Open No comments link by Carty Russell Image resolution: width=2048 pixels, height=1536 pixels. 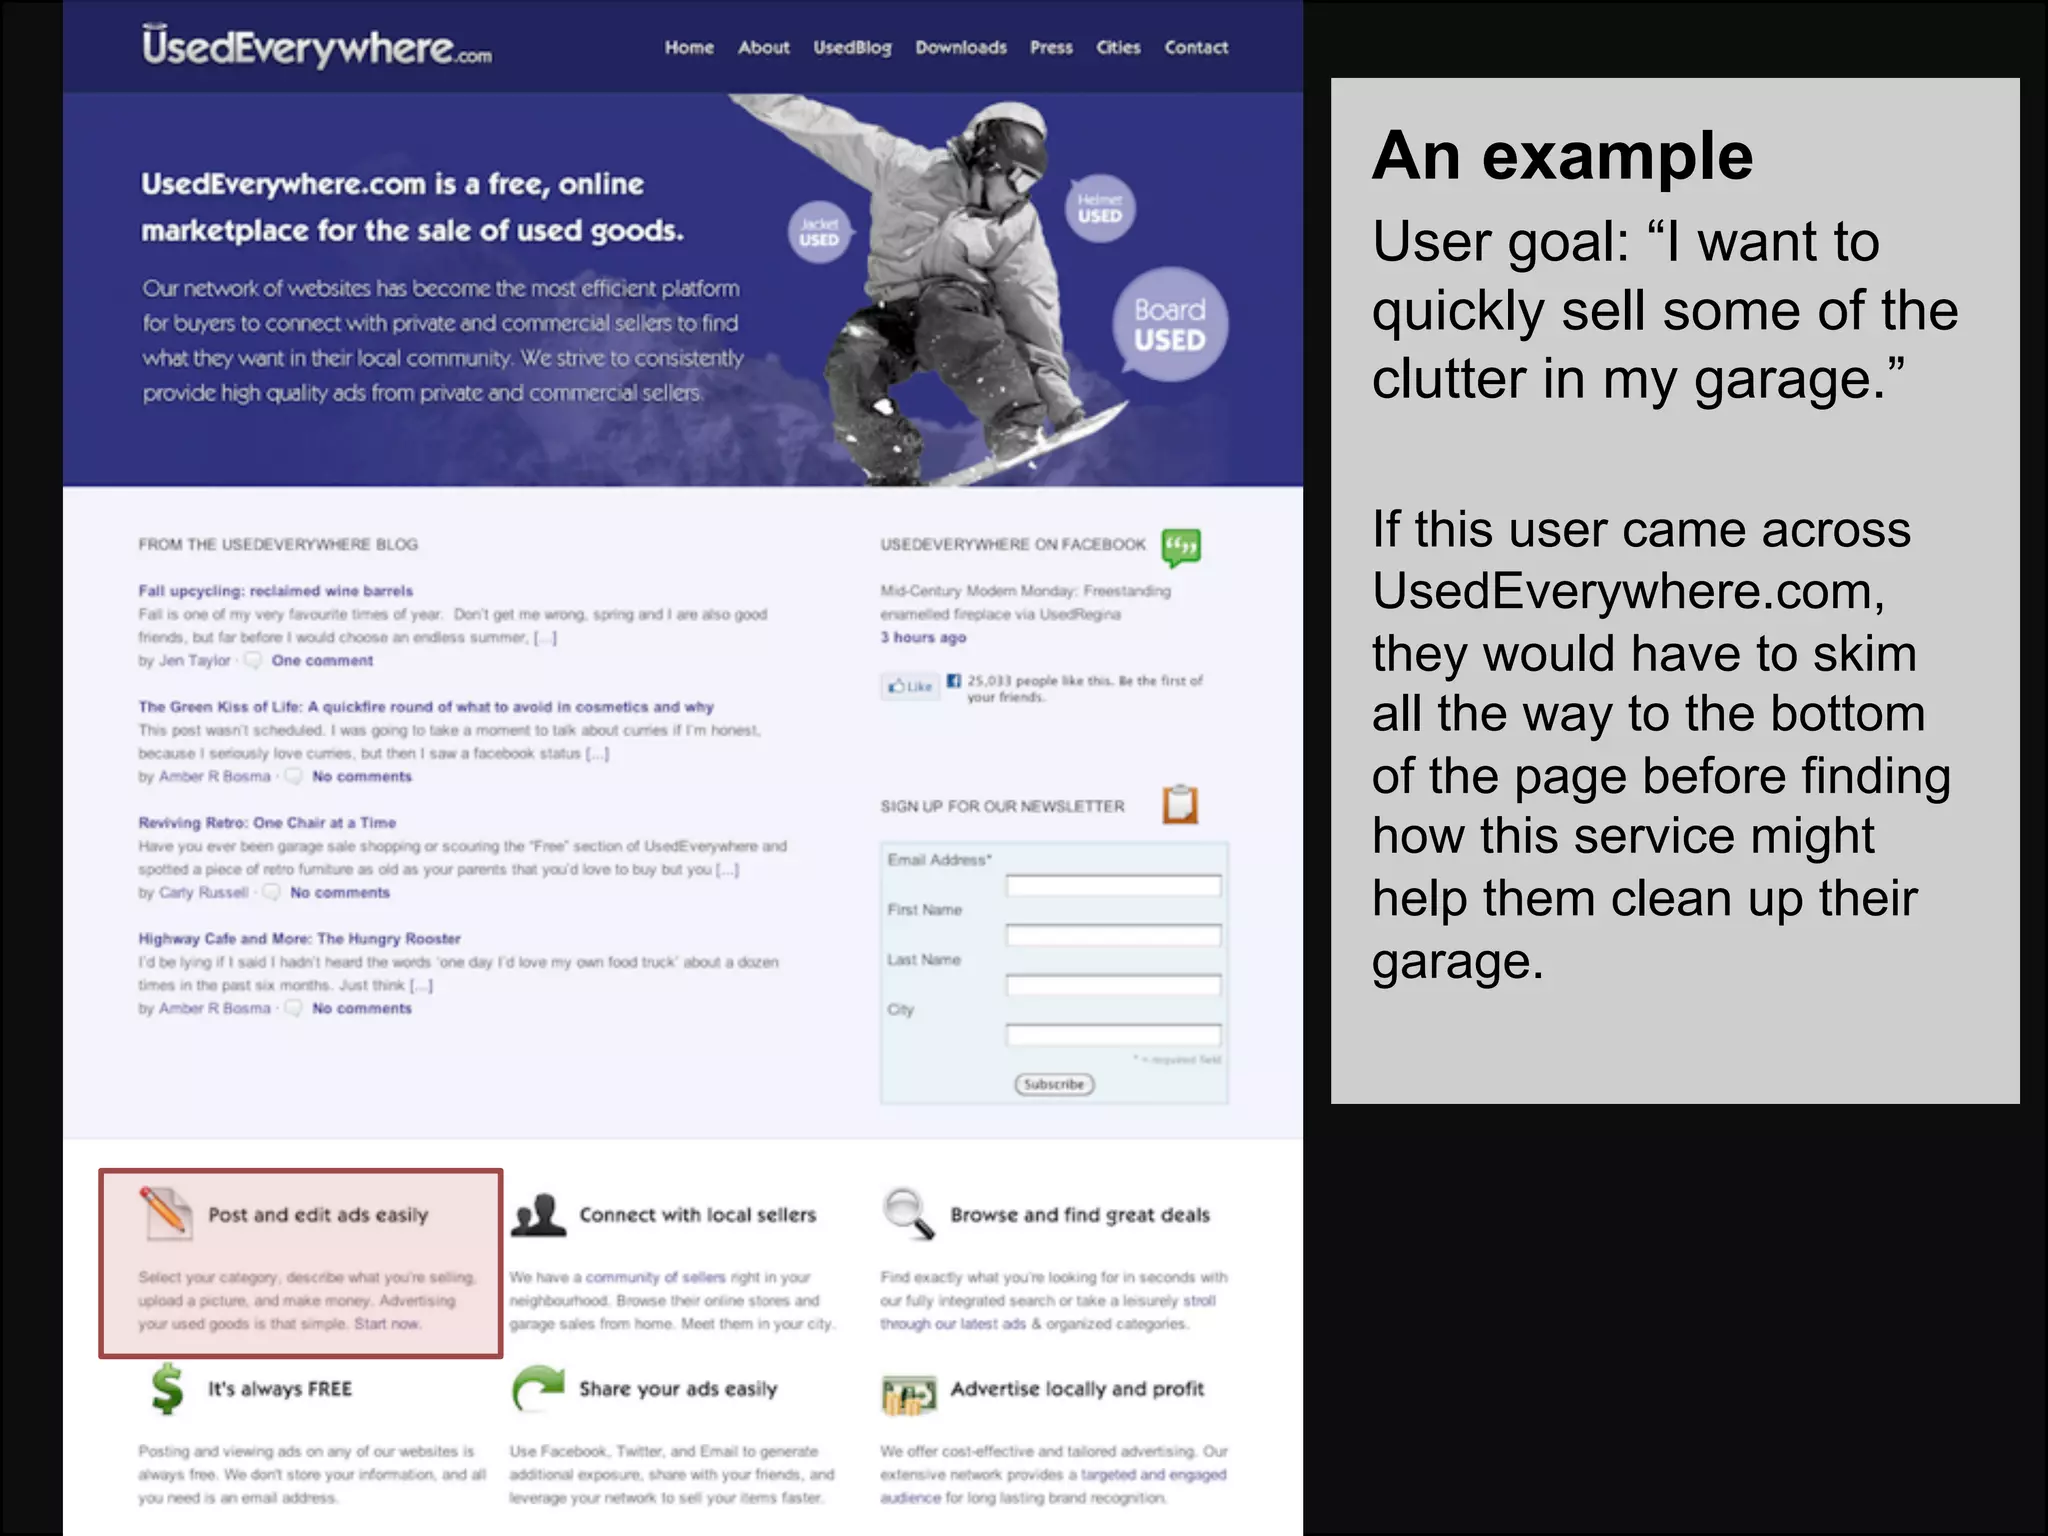click(x=340, y=893)
